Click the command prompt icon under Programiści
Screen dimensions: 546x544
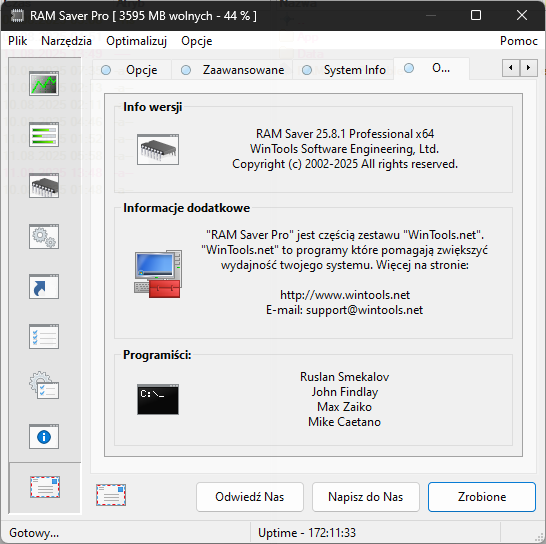click(x=158, y=399)
